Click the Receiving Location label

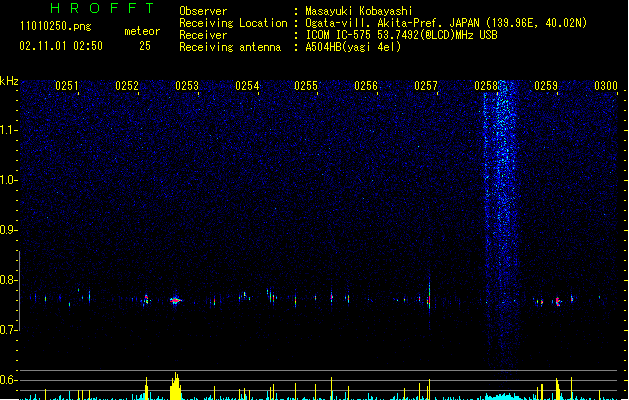point(233,23)
